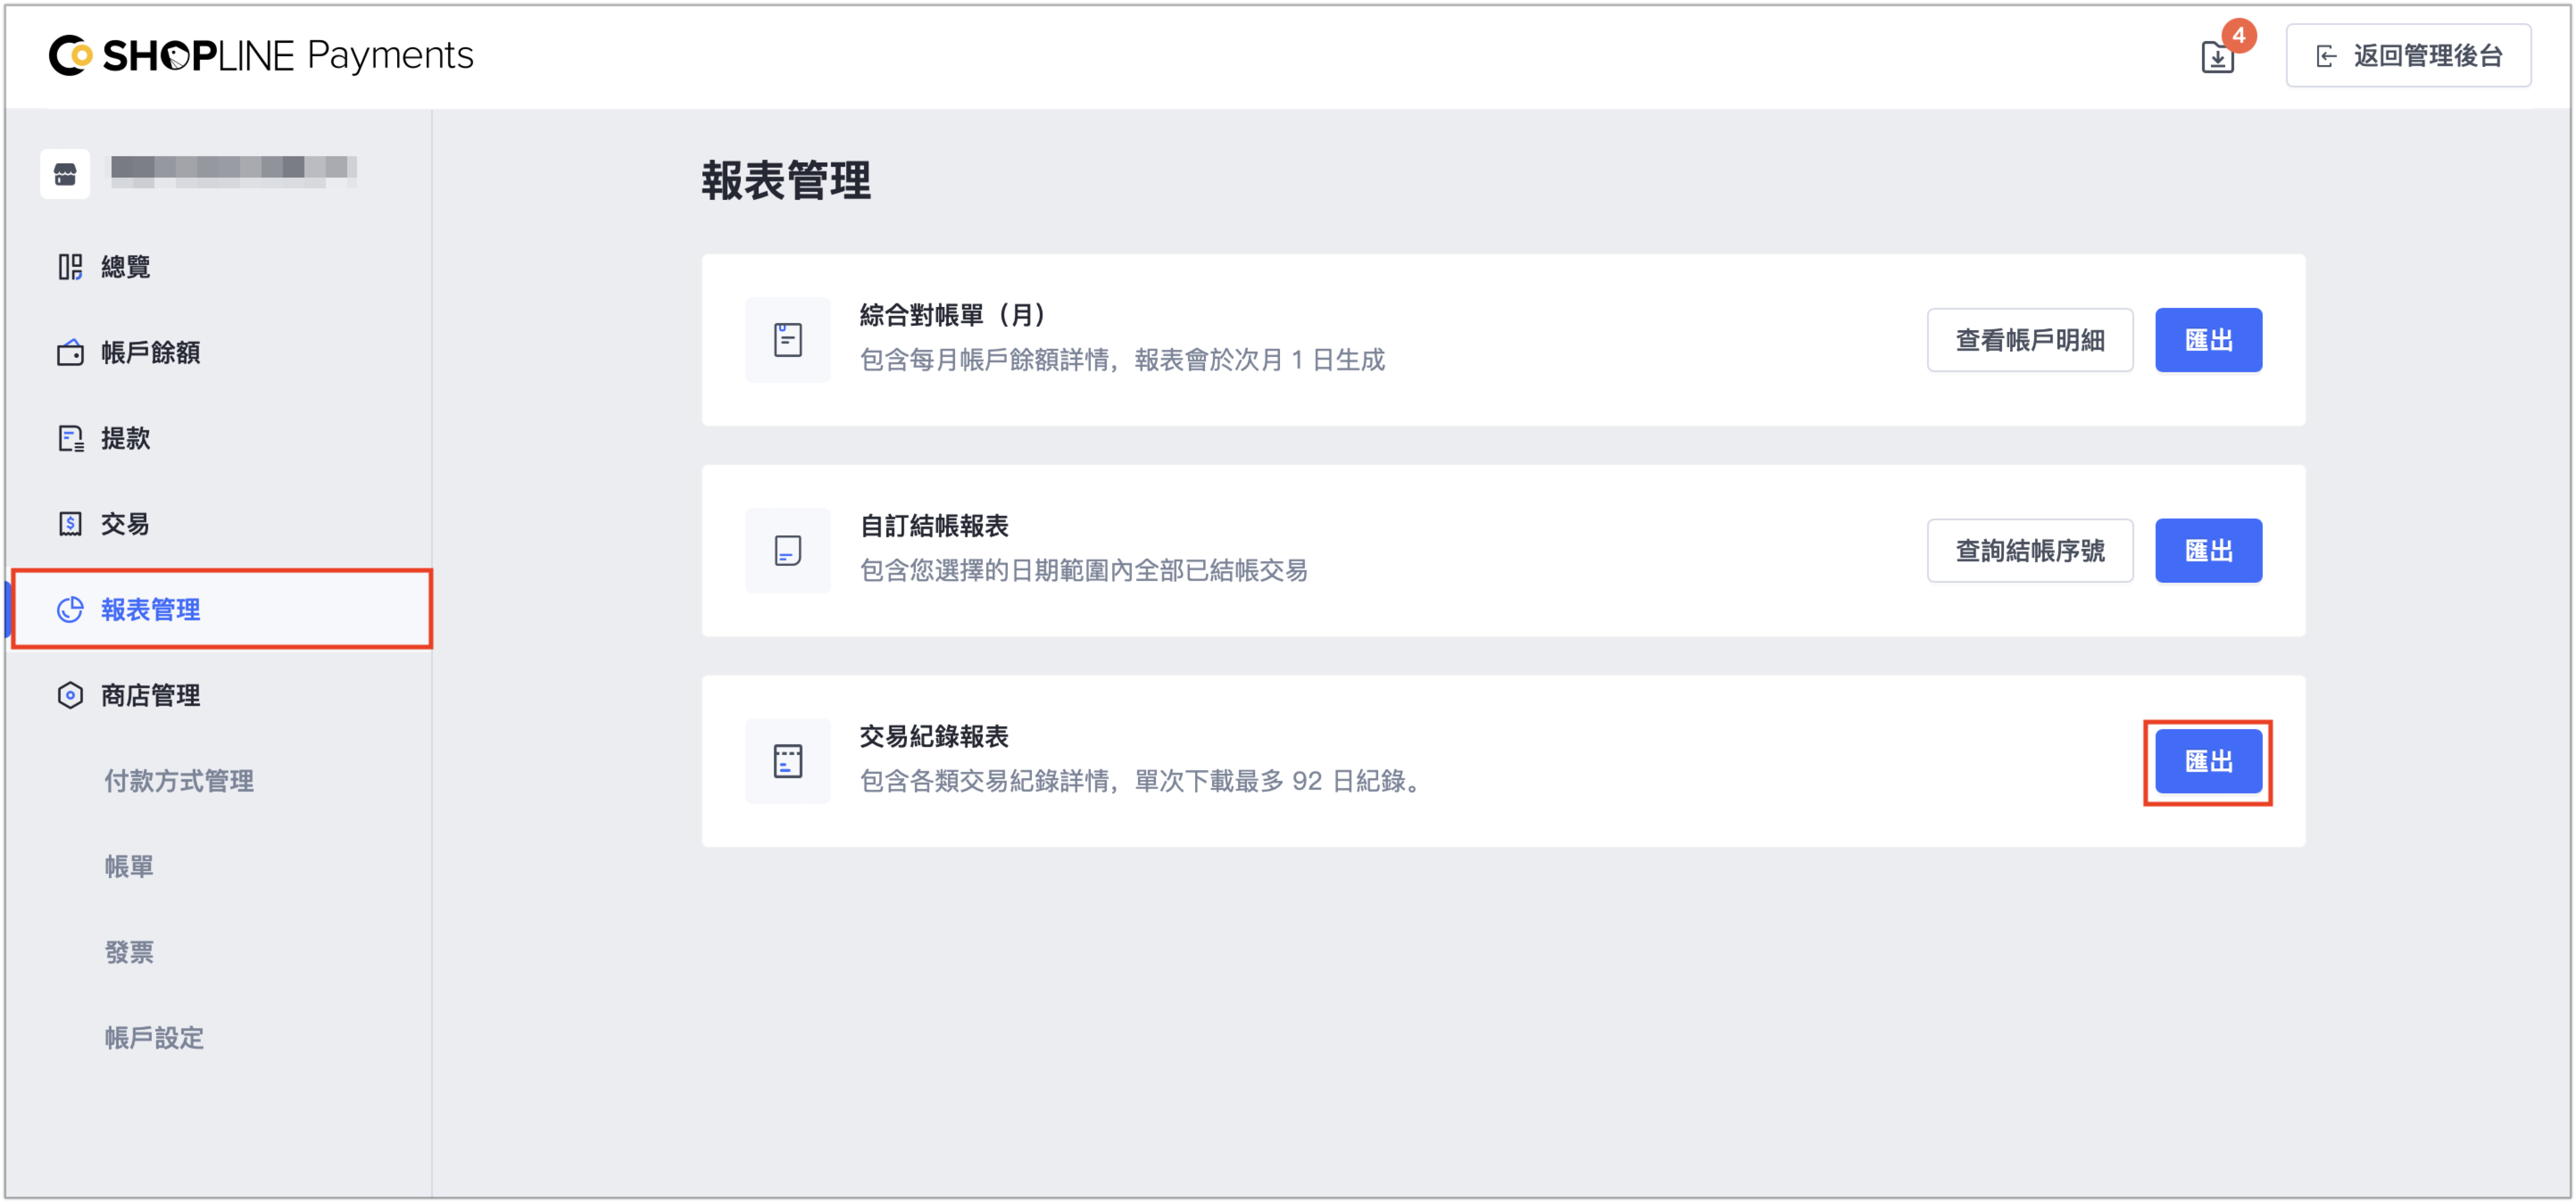Go to 付款方式管理 submenu item
The image size is (2576, 1203).
click(x=179, y=781)
